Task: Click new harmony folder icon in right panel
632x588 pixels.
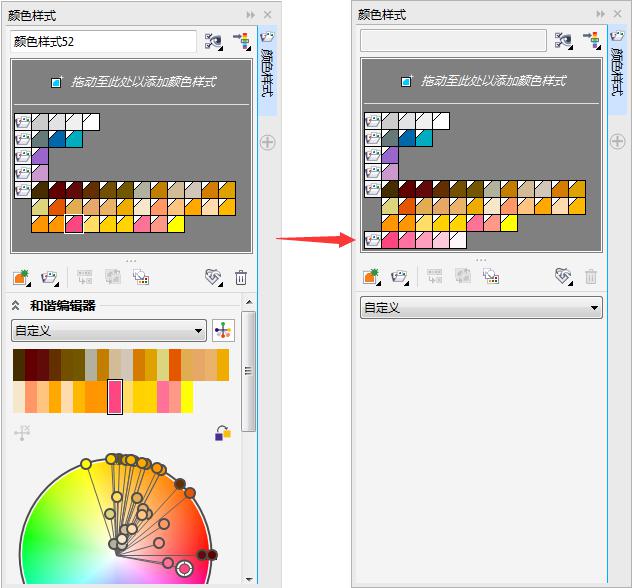Action: [x=399, y=276]
